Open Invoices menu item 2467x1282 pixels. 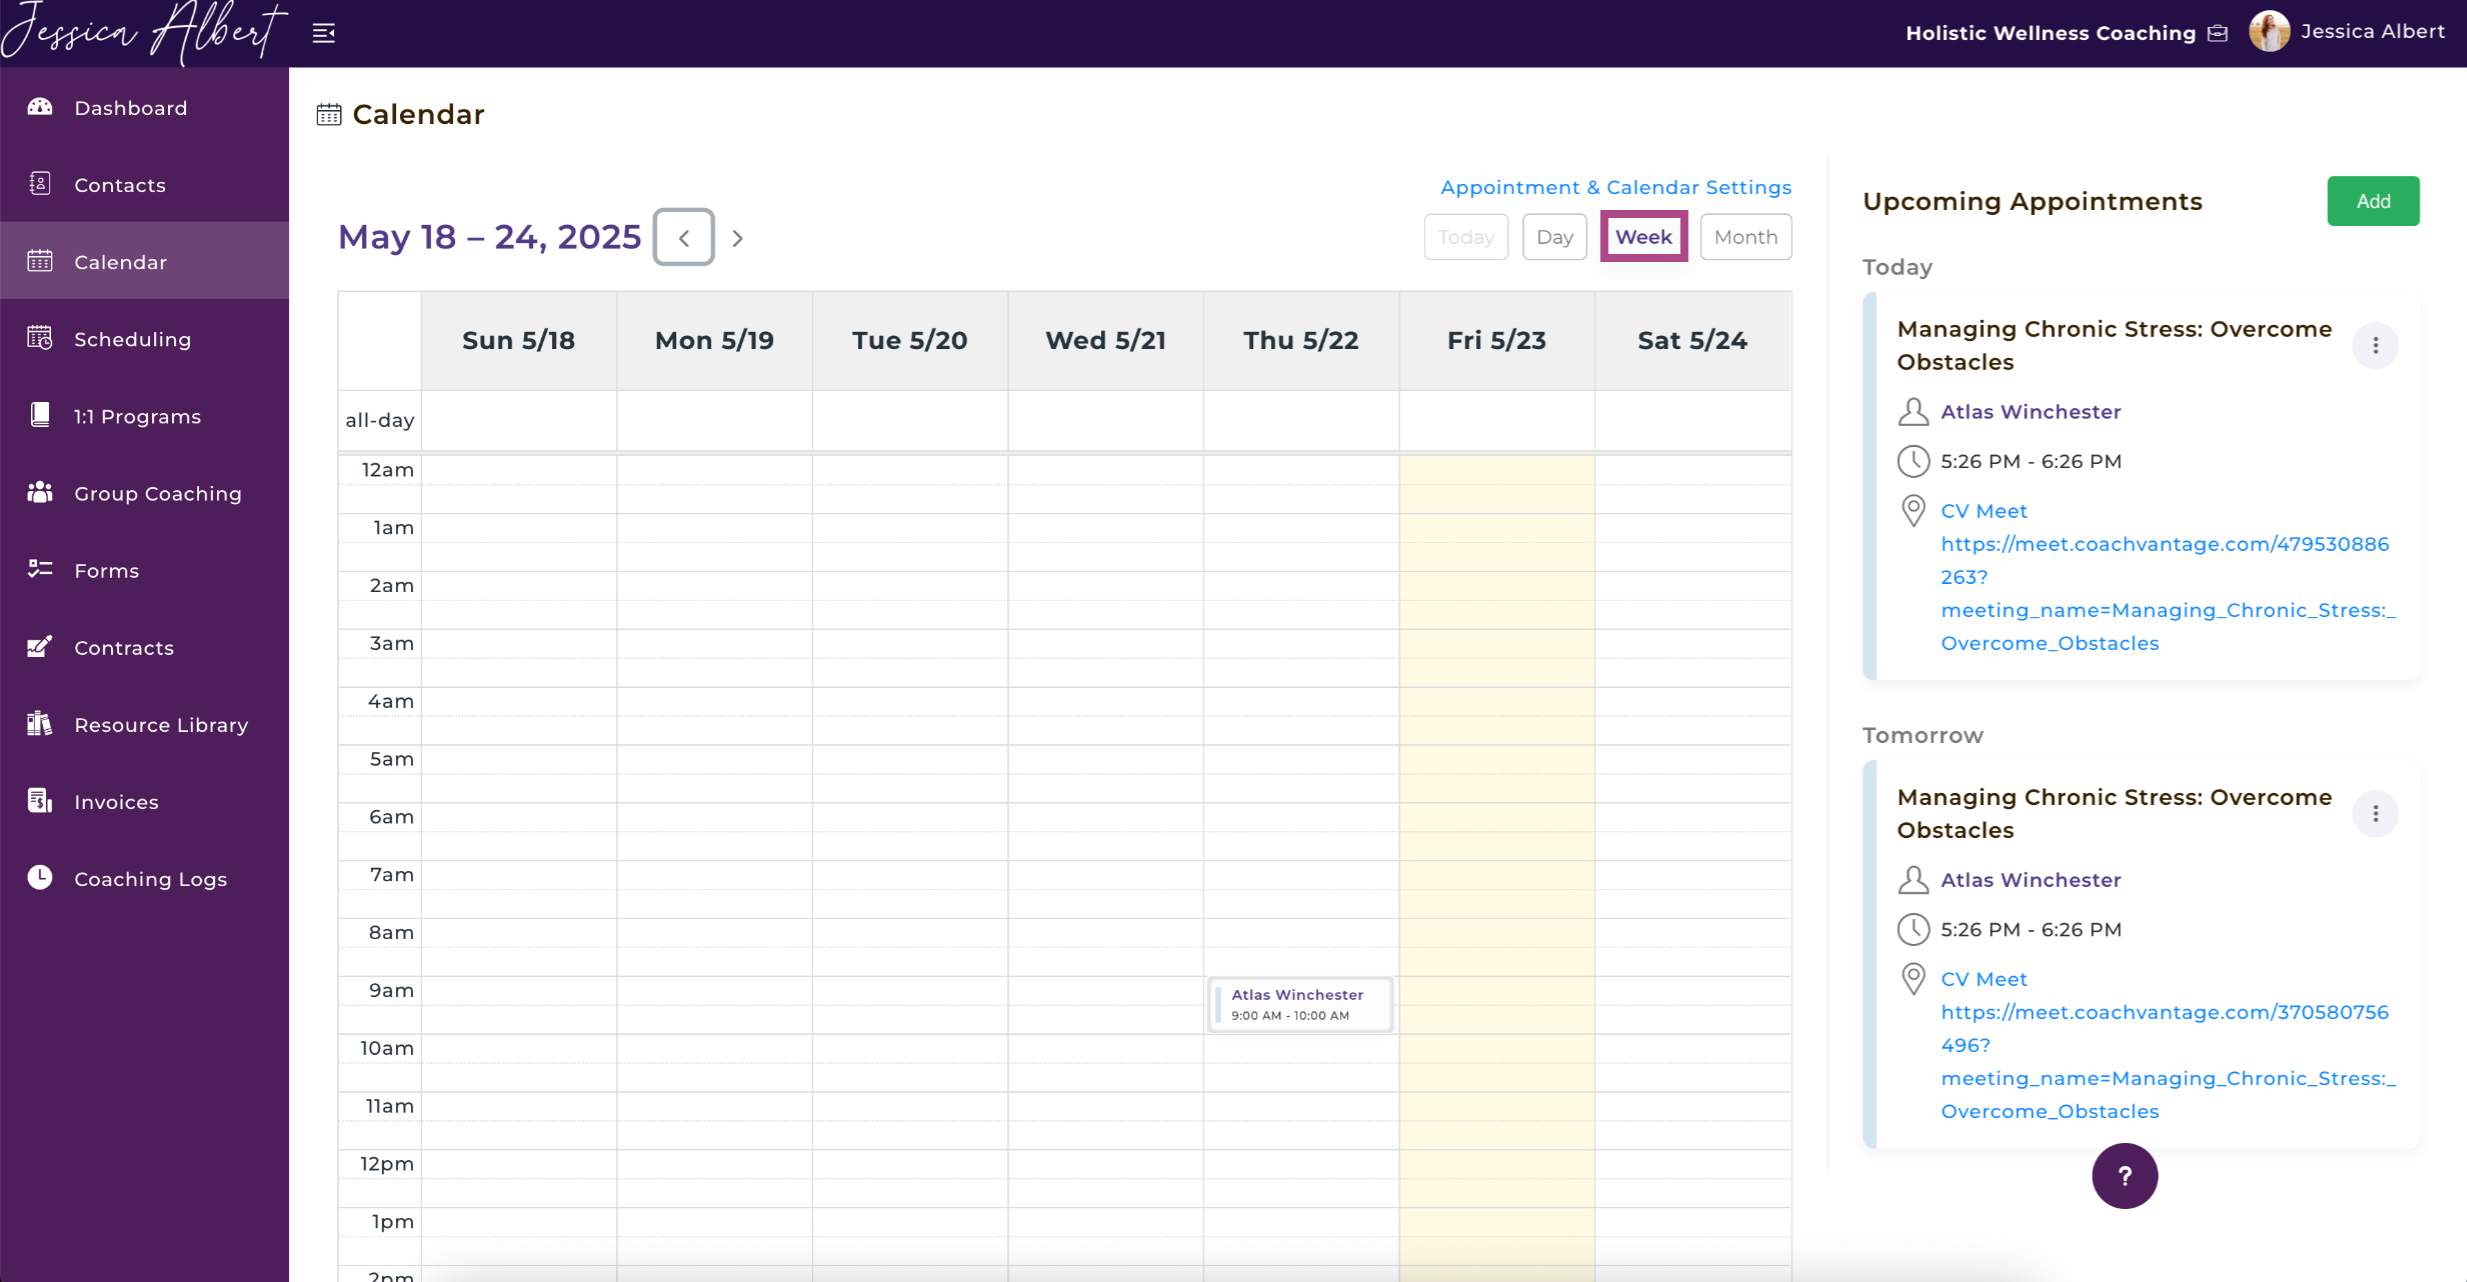(x=145, y=800)
